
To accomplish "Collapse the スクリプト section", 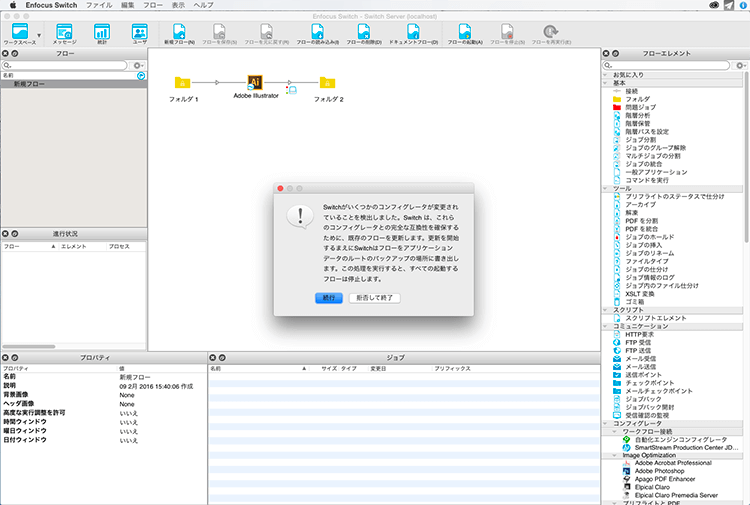I will [x=605, y=310].
